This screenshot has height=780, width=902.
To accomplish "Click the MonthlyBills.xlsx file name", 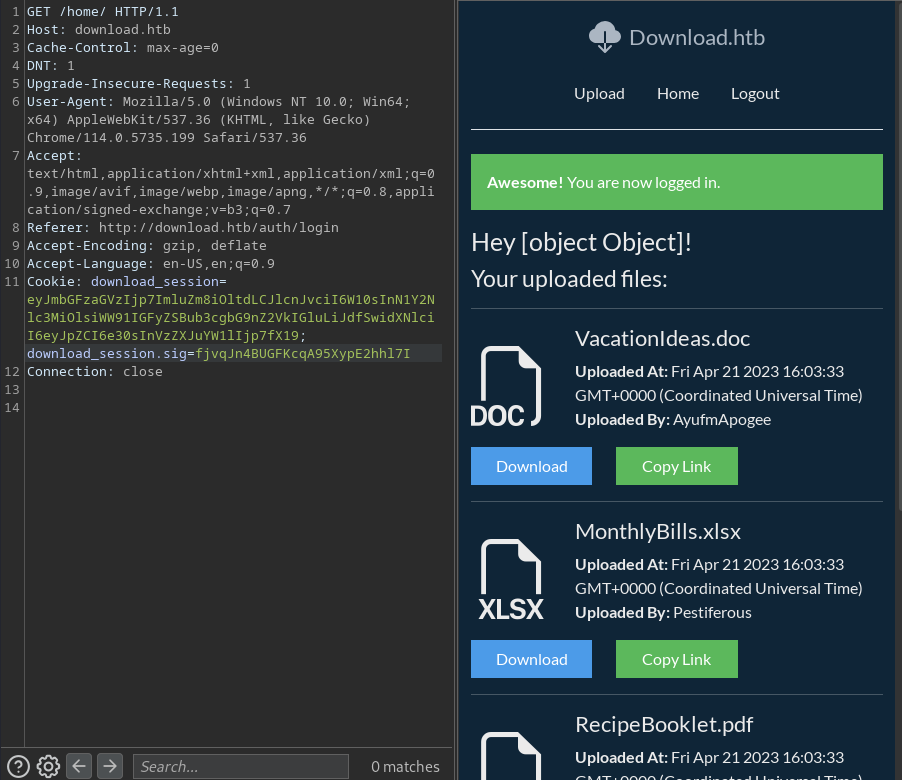I will tap(658, 532).
